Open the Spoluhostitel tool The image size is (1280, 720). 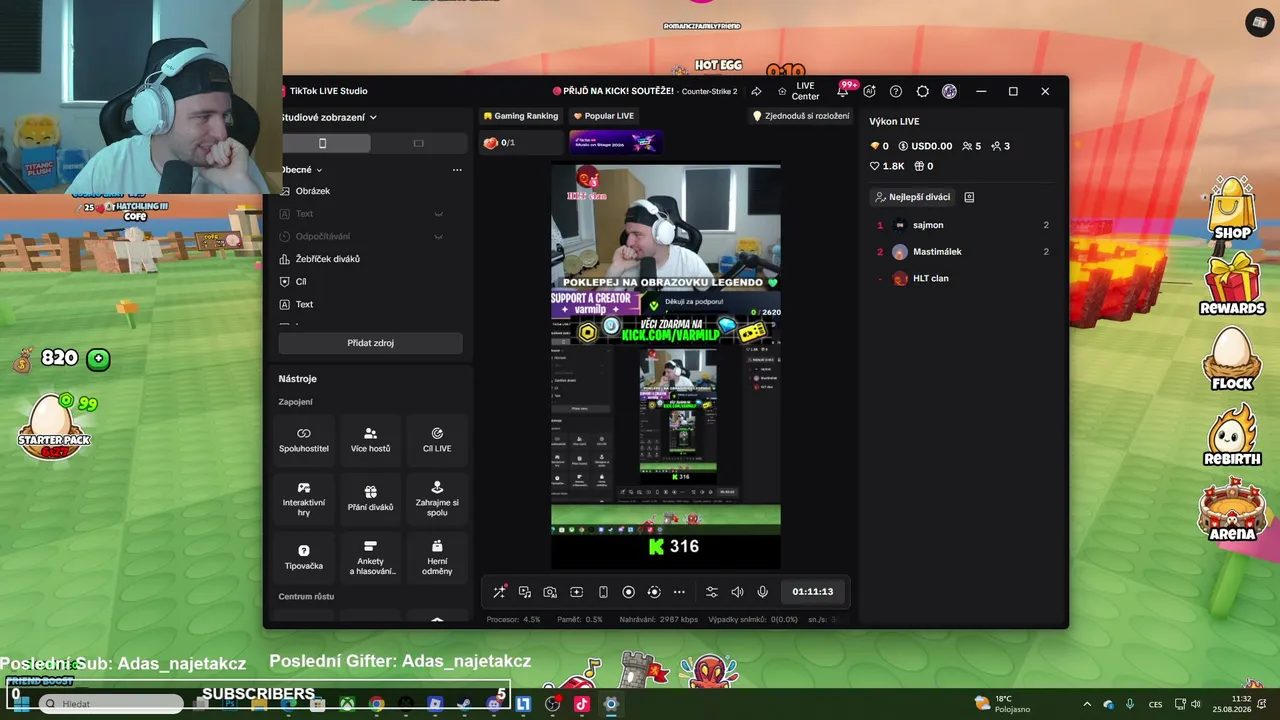[304, 440]
